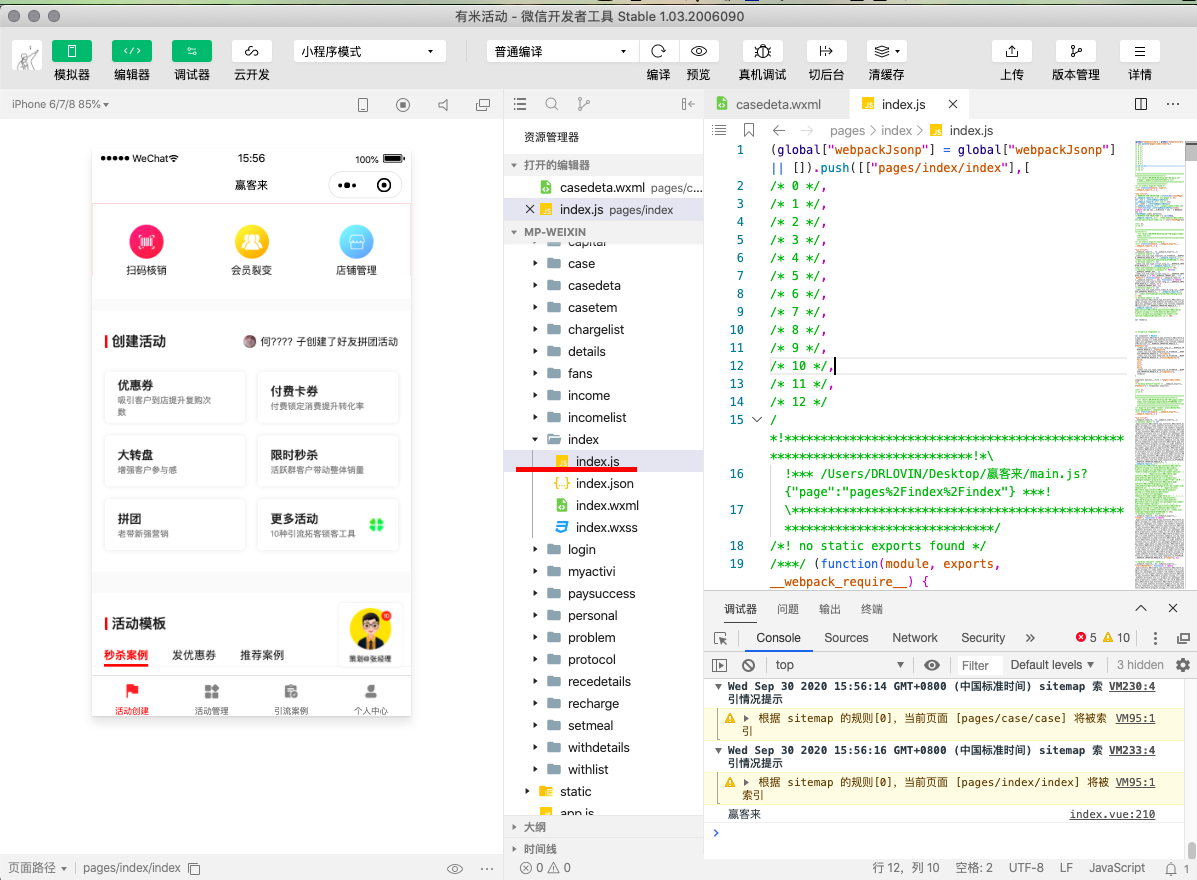1197x880 pixels.
Task: Switch to the 终端 terminal tab
Action: [x=872, y=609]
